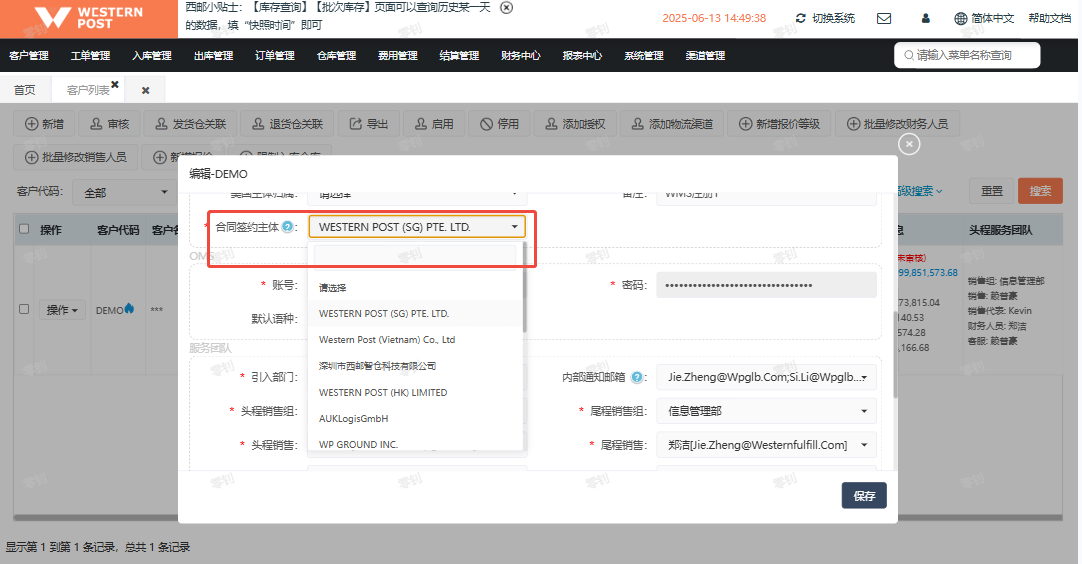
Task: Open the 操作 dropdown in DEMO row
Action: coord(62,309)
